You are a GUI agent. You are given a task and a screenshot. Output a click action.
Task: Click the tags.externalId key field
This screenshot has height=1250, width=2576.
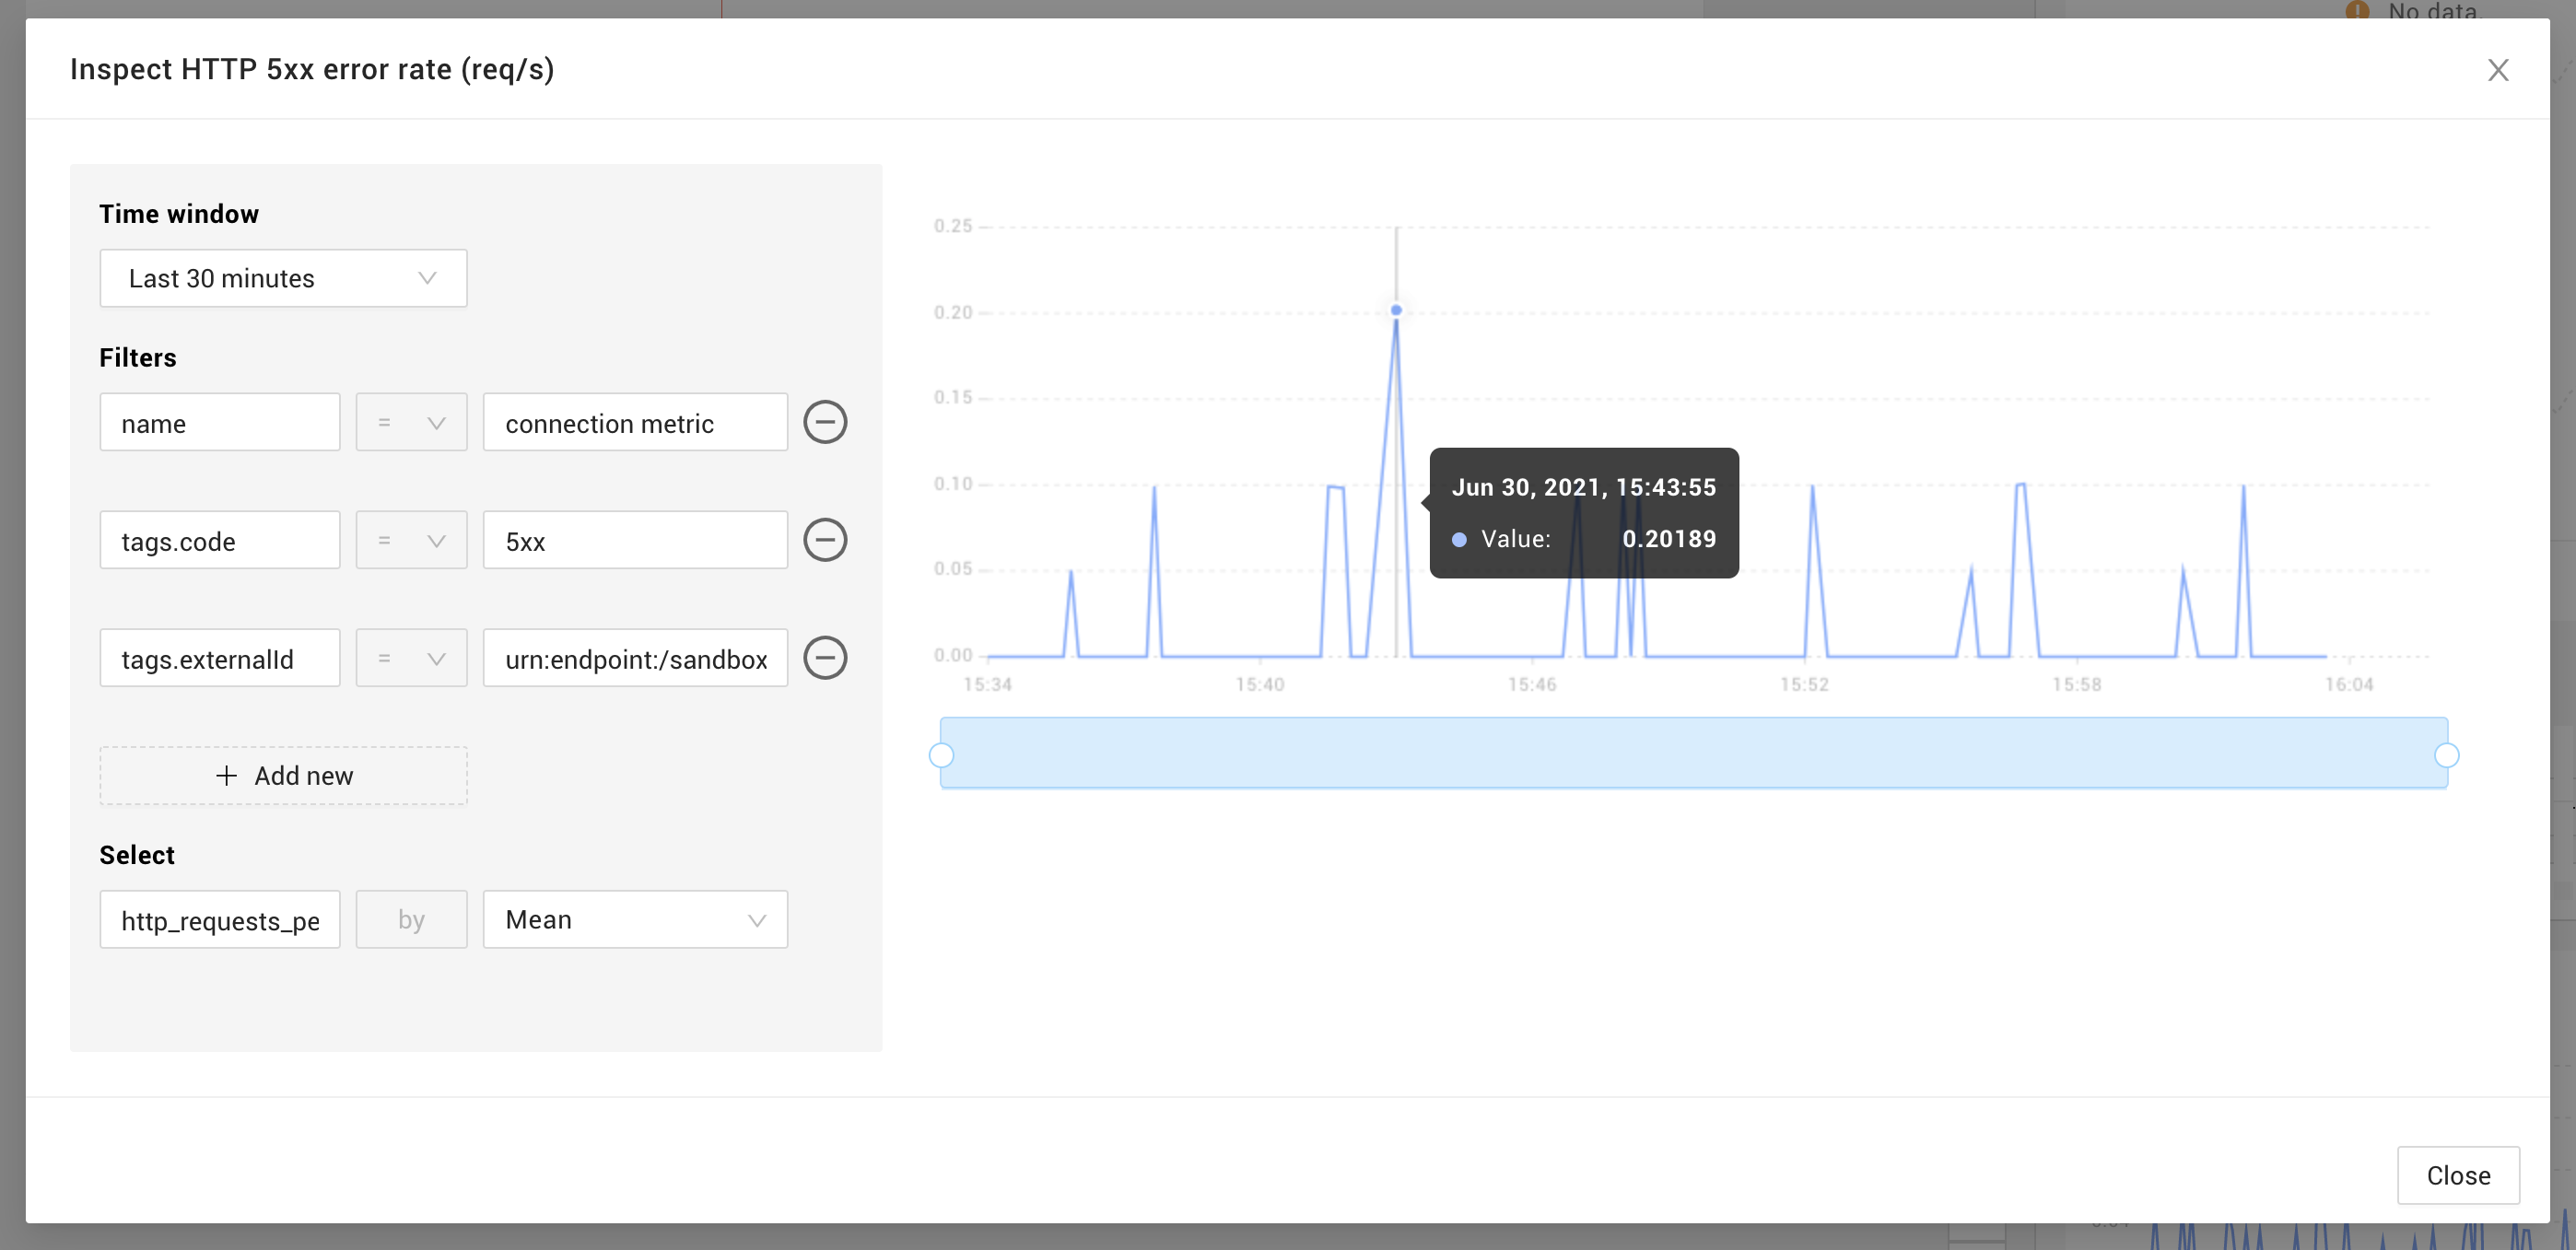[220, 658]
